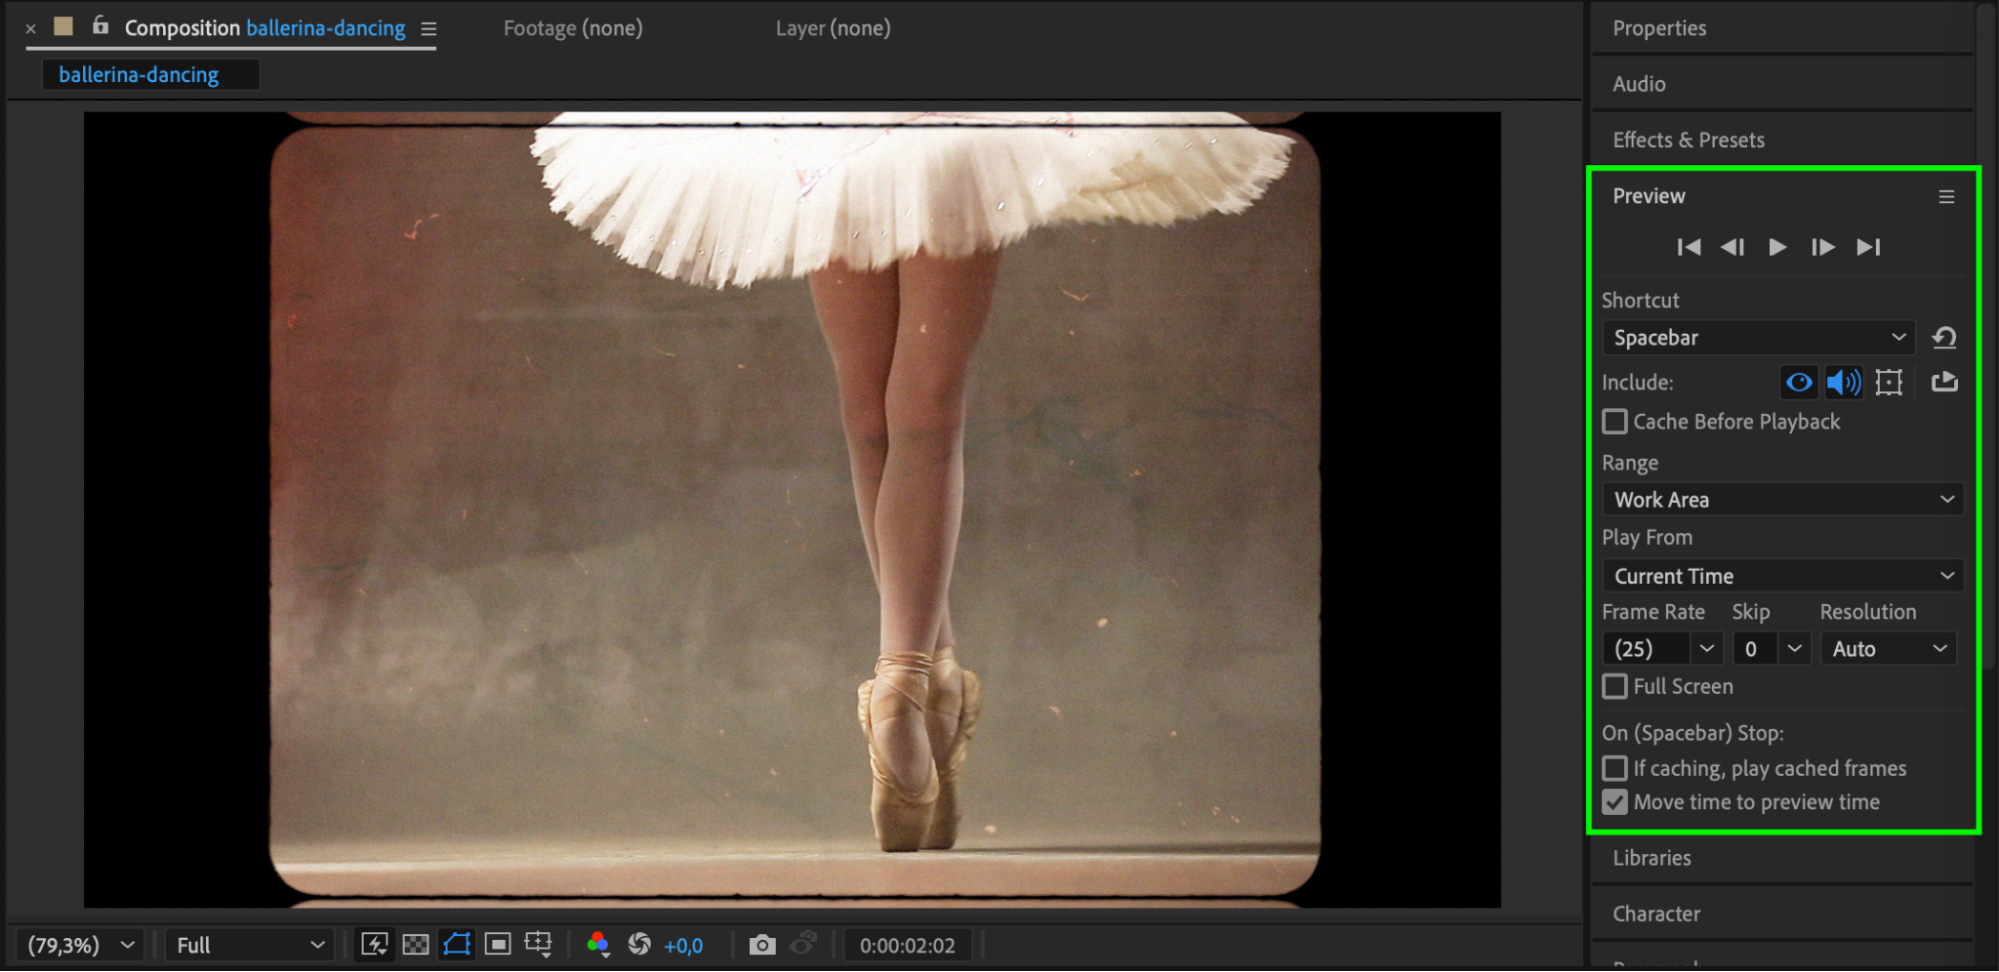Click the Play button in Preview panel
Viewport: 1999px width, 972px height.
click(x=1777, y=247)
